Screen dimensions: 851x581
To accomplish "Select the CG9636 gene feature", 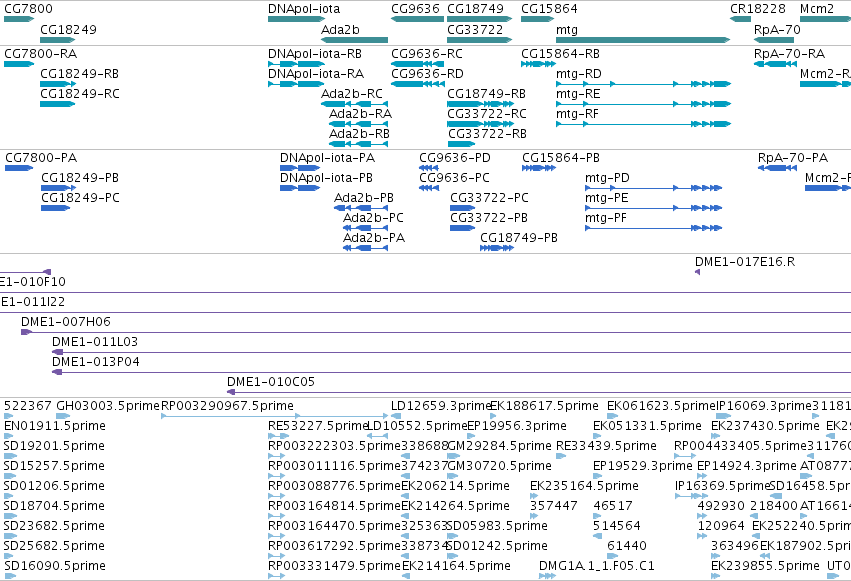I will (x=417, y=19).
